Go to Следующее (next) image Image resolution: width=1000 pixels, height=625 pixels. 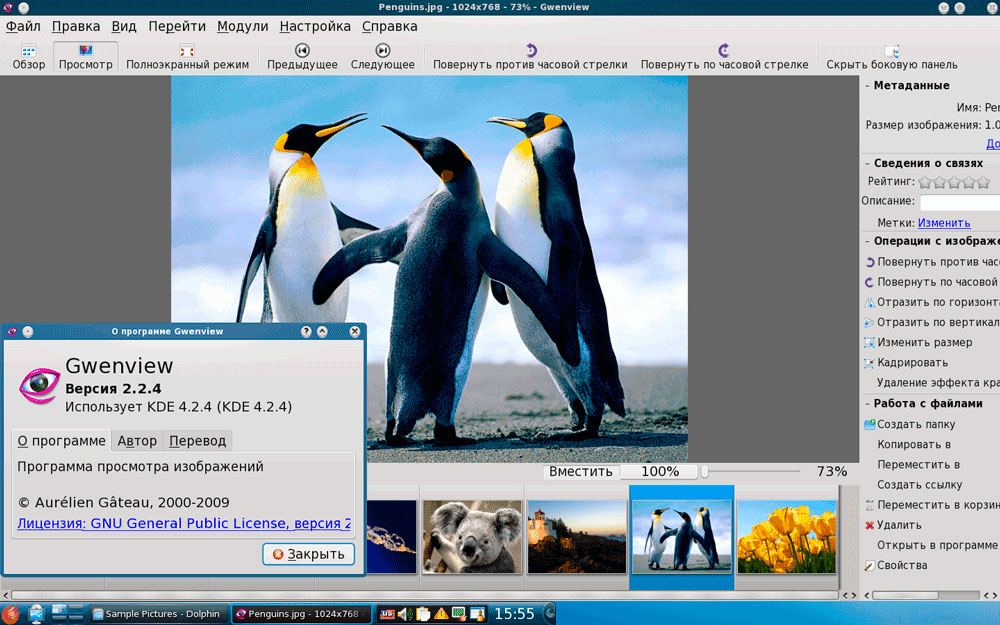pos(382,57)
